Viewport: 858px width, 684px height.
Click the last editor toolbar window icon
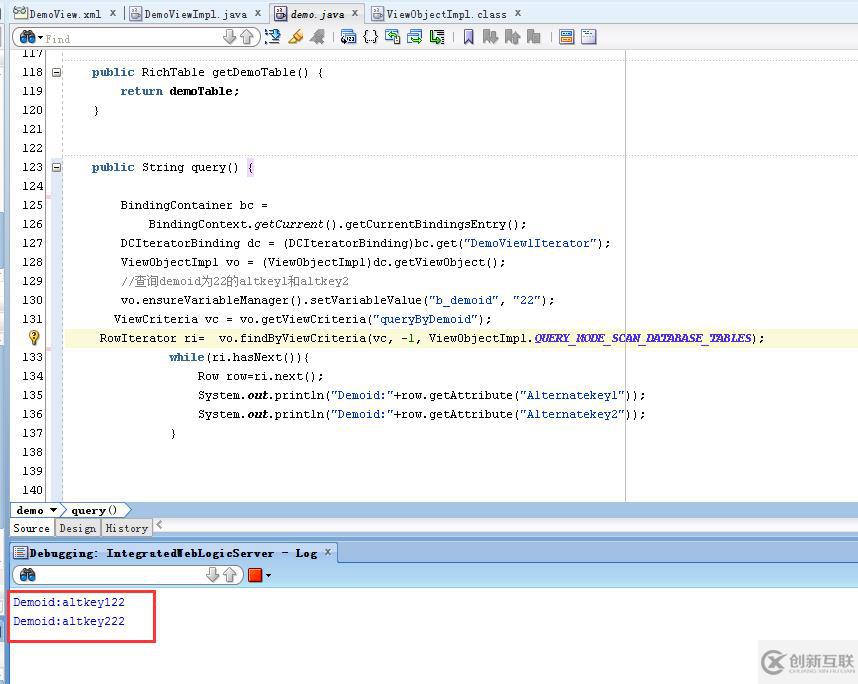pyautogui.click(x=589, y=37)
